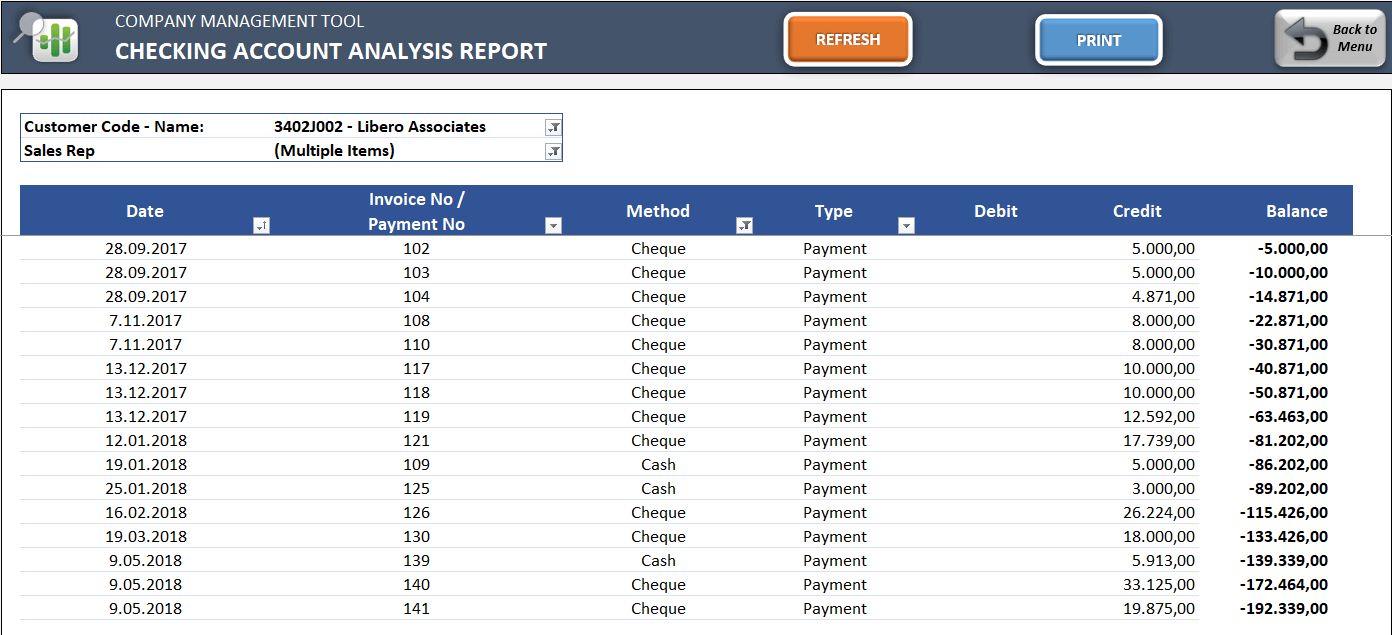Image resolution: width=1392 pixels, height=635 pixels.
Task: Select payment number 139 cell
Action: (x=416, y=561)
